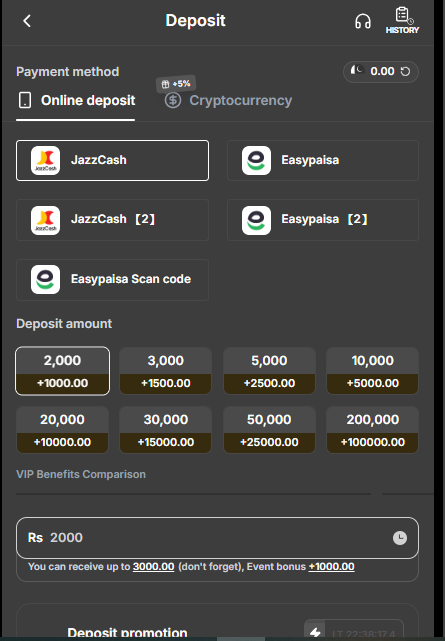Open customer support headset icon
445x641 pixels.
(x=362, y=21)
